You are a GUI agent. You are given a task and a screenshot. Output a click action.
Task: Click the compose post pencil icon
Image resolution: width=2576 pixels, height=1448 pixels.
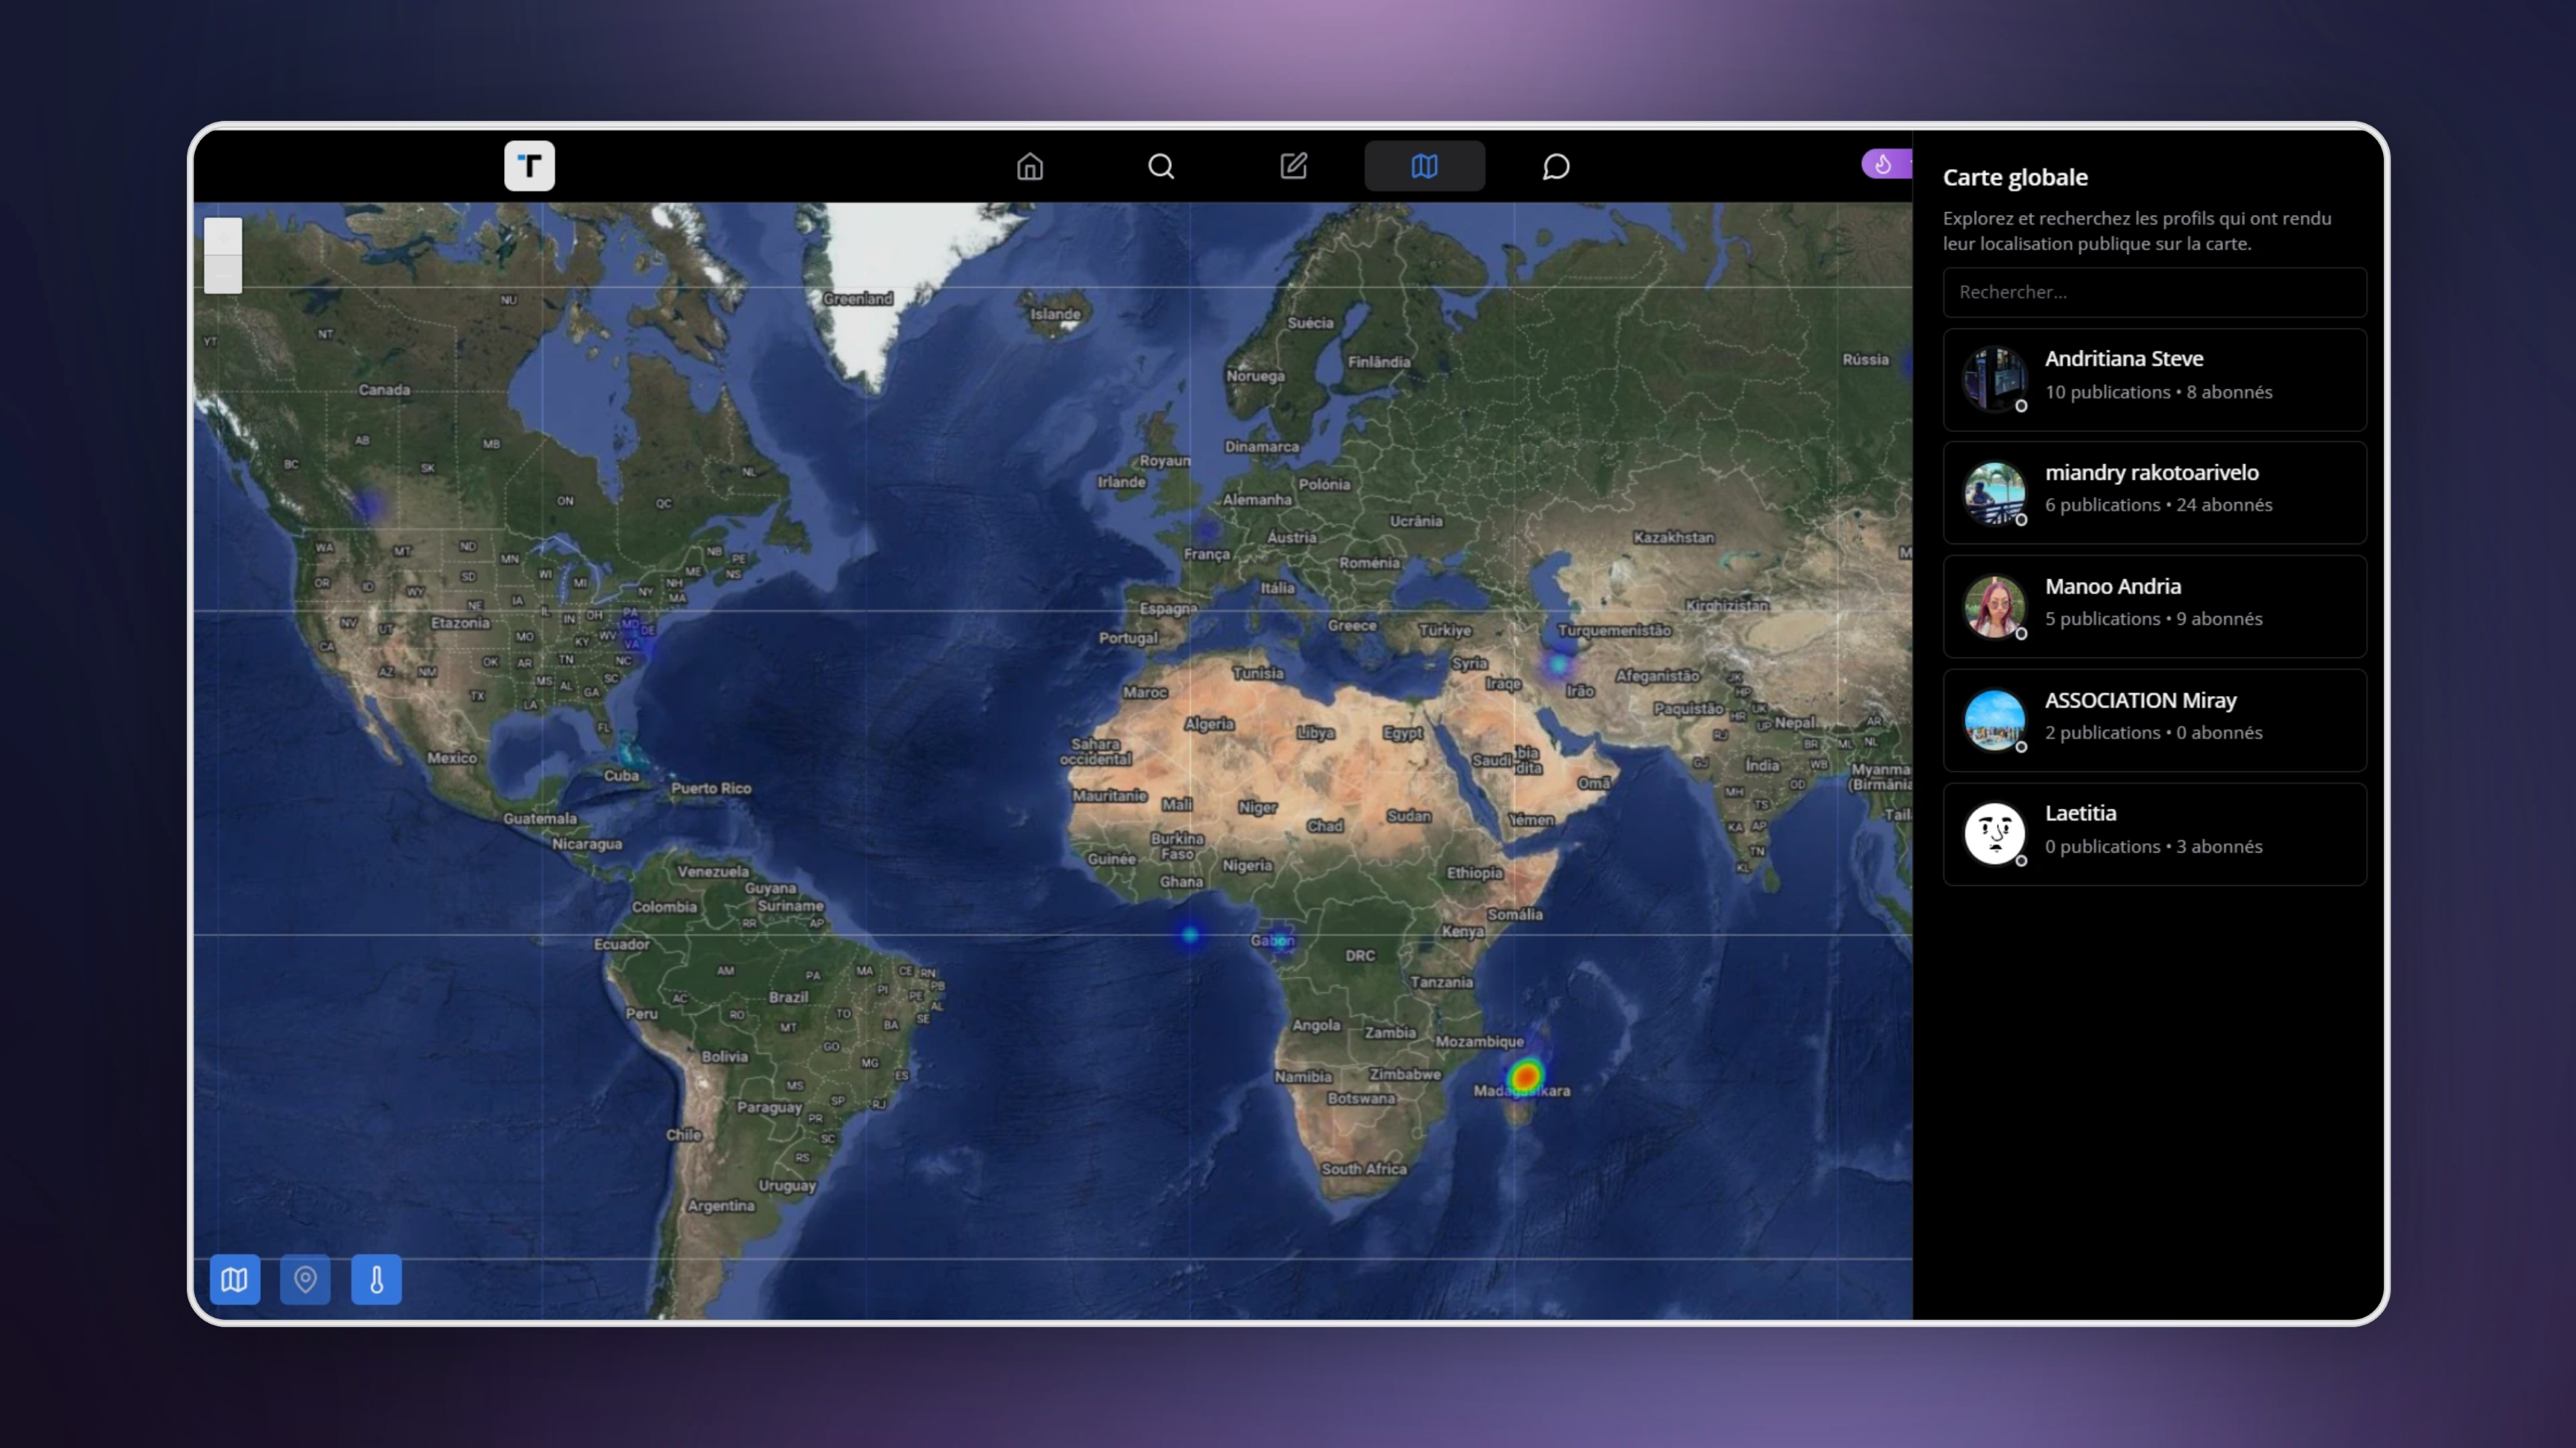pyautogui.click(x=1293, y=166)
